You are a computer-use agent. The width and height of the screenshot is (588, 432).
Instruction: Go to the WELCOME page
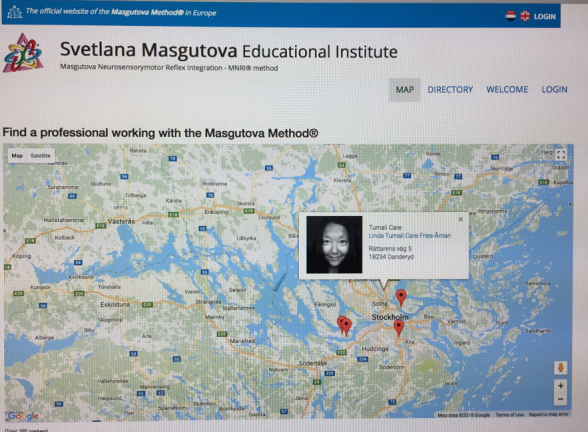pyautogui.click(x=507, y=90)
